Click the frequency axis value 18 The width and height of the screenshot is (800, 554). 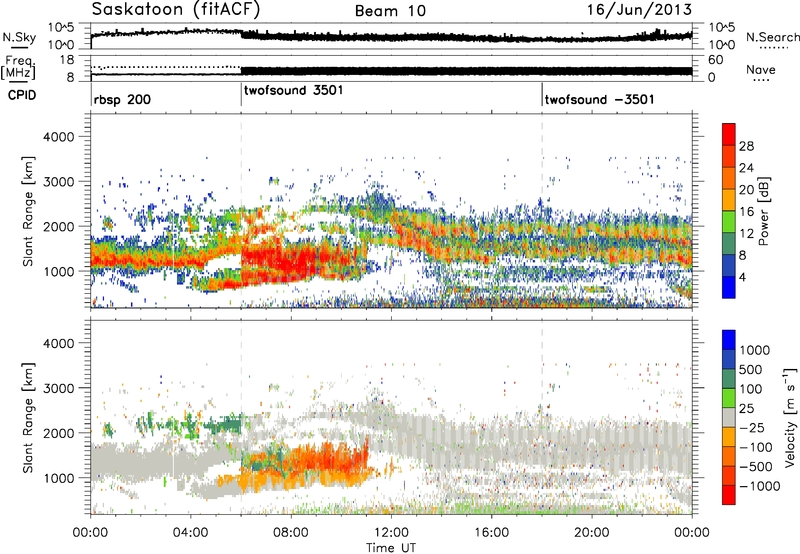[67, 59]
